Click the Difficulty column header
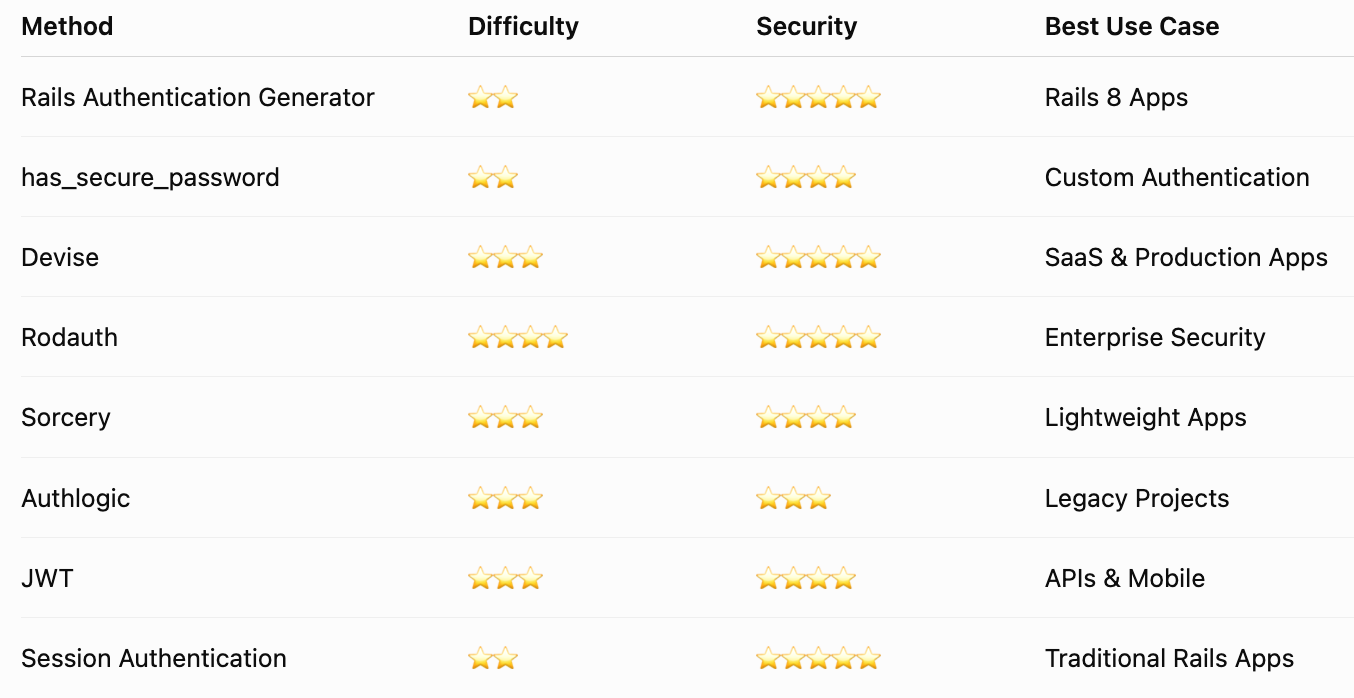The height and width of the screenshot is (698, 1354). [x=523, y=27]
